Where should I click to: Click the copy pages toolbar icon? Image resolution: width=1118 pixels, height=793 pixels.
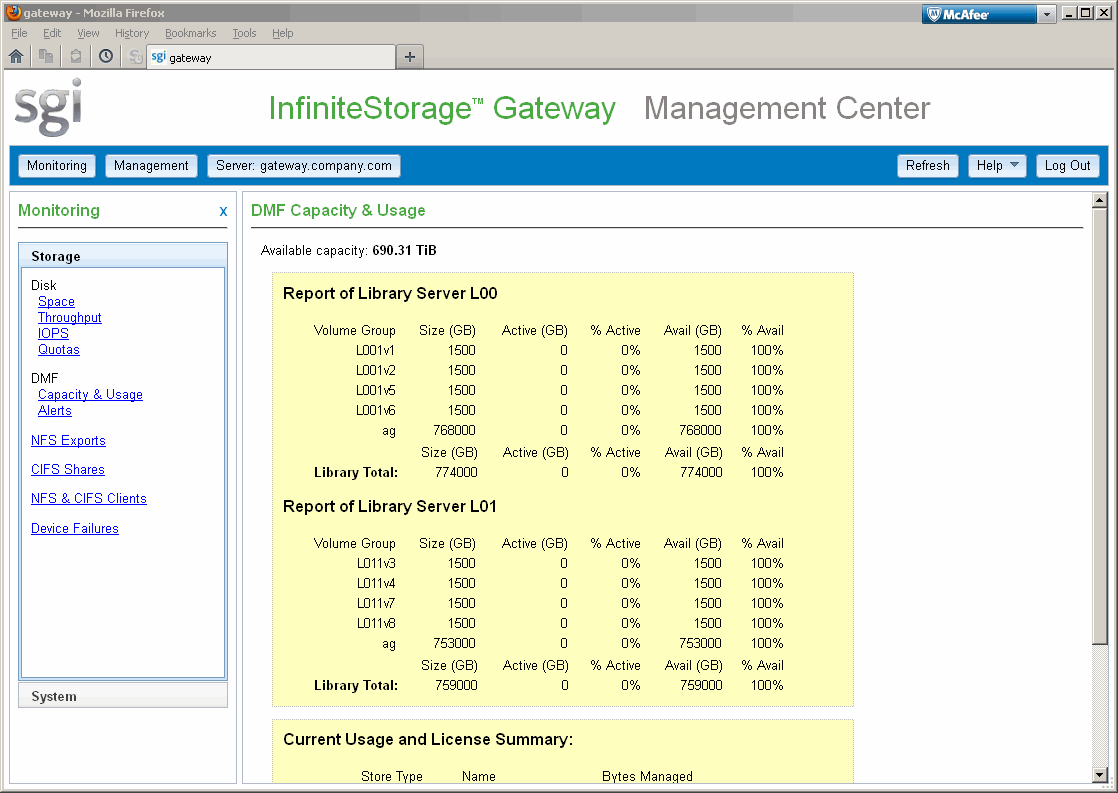click(x=46, y=56)
